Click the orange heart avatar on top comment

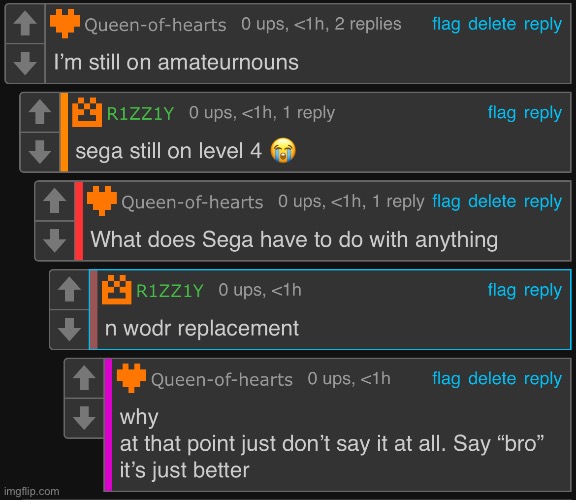point(65,24)
